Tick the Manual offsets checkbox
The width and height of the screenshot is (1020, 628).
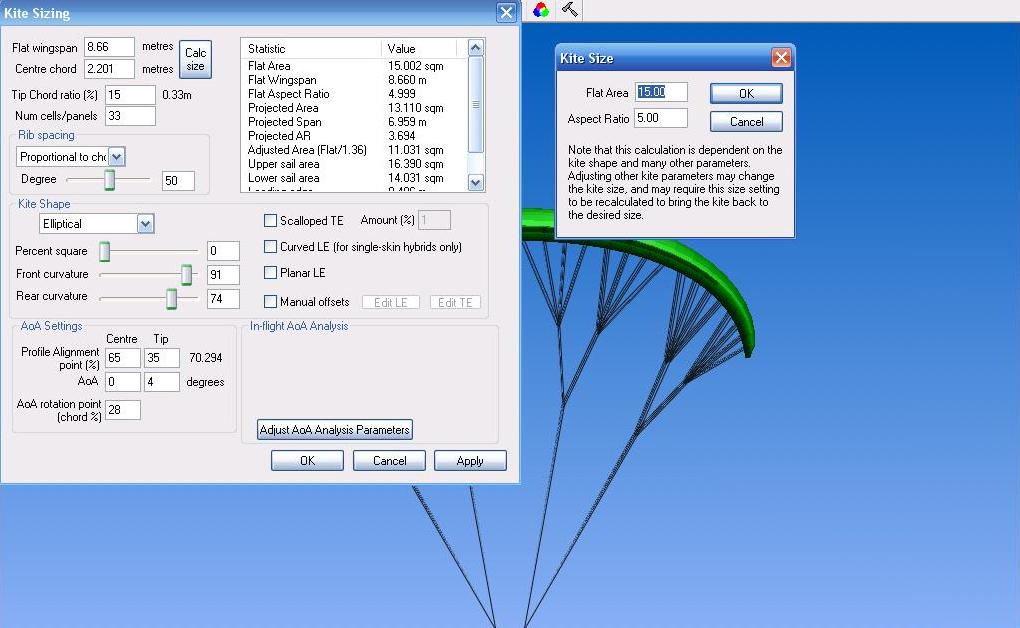coord(271,302)
